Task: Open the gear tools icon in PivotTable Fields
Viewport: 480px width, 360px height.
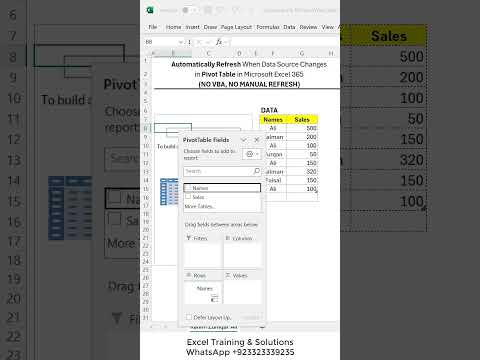Action: [249, 154]
